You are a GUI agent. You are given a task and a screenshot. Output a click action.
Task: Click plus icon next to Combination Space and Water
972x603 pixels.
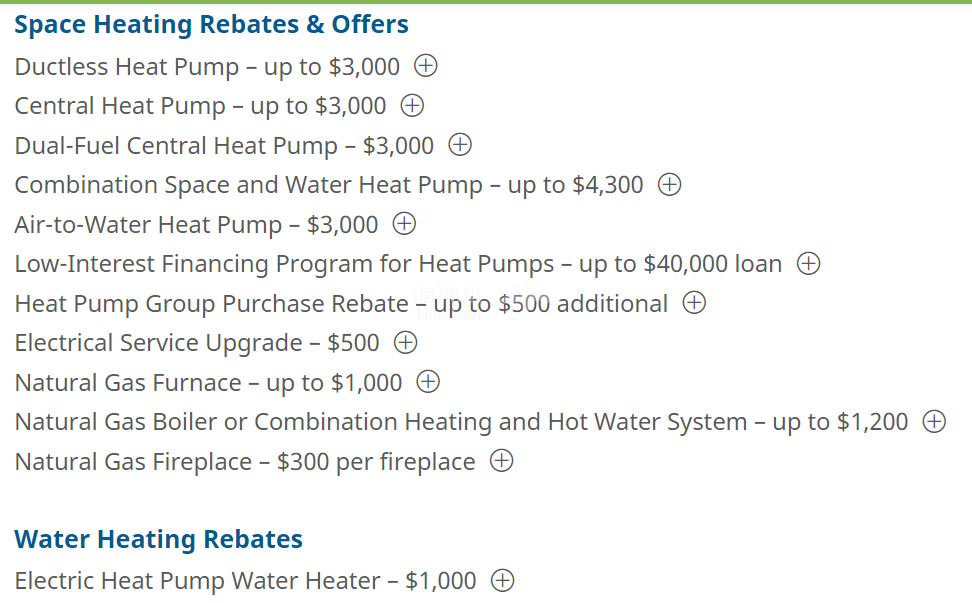[x=669, y=185]
